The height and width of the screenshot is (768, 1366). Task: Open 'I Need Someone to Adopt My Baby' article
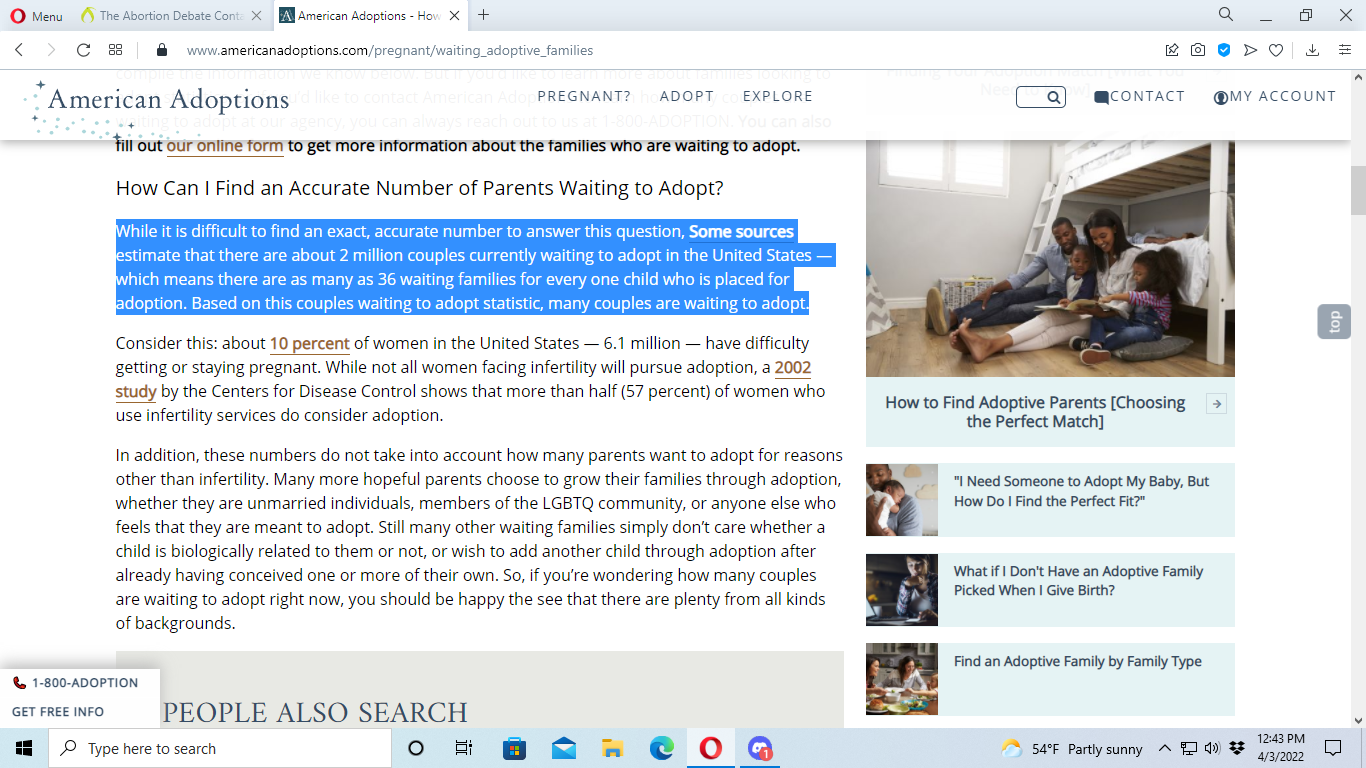1082,490
